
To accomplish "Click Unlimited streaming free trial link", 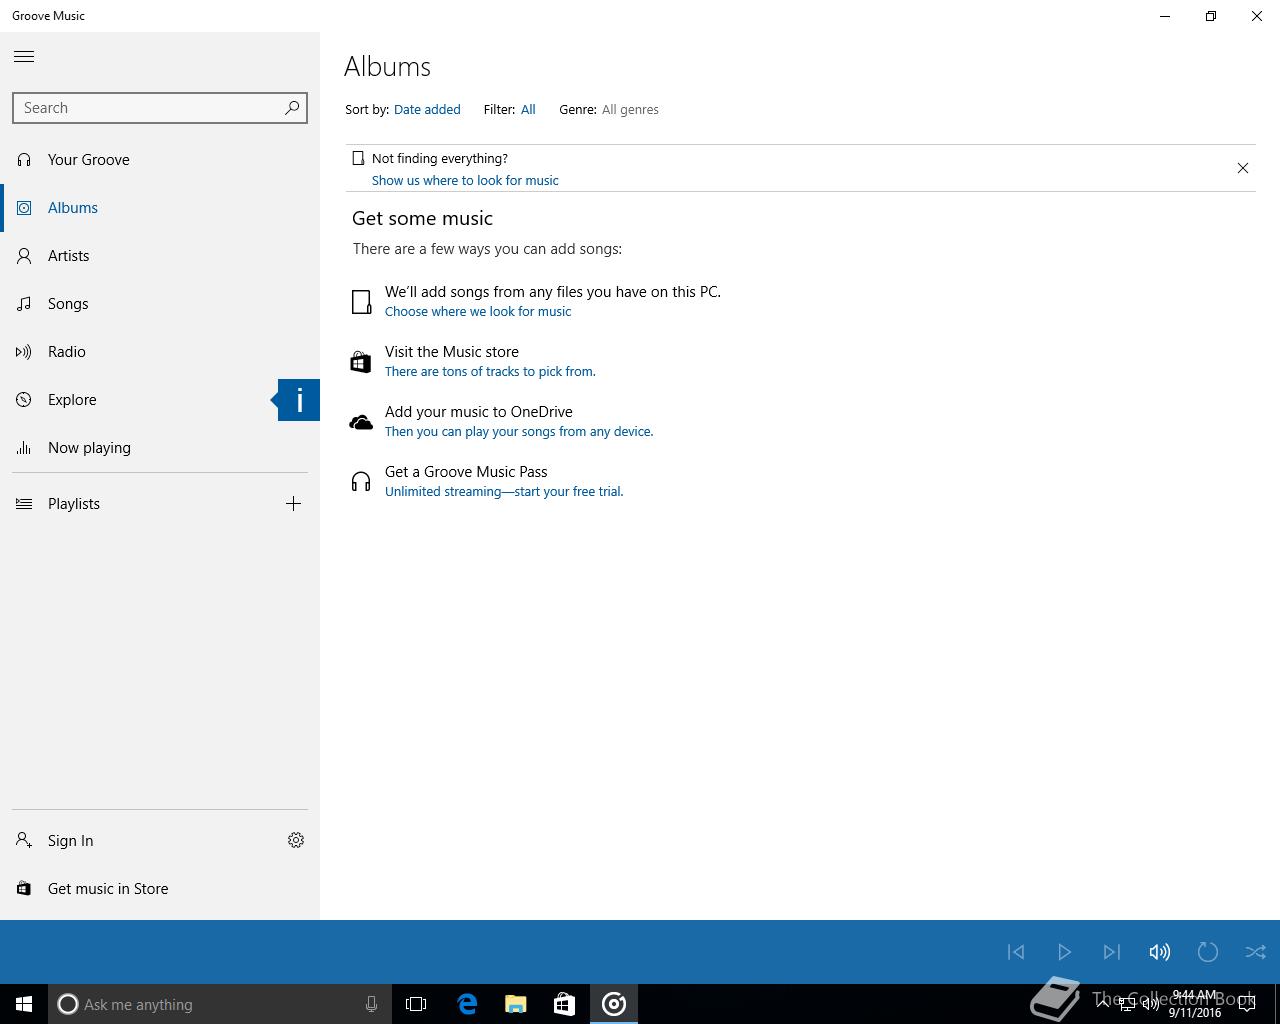I will coord(504,492).
